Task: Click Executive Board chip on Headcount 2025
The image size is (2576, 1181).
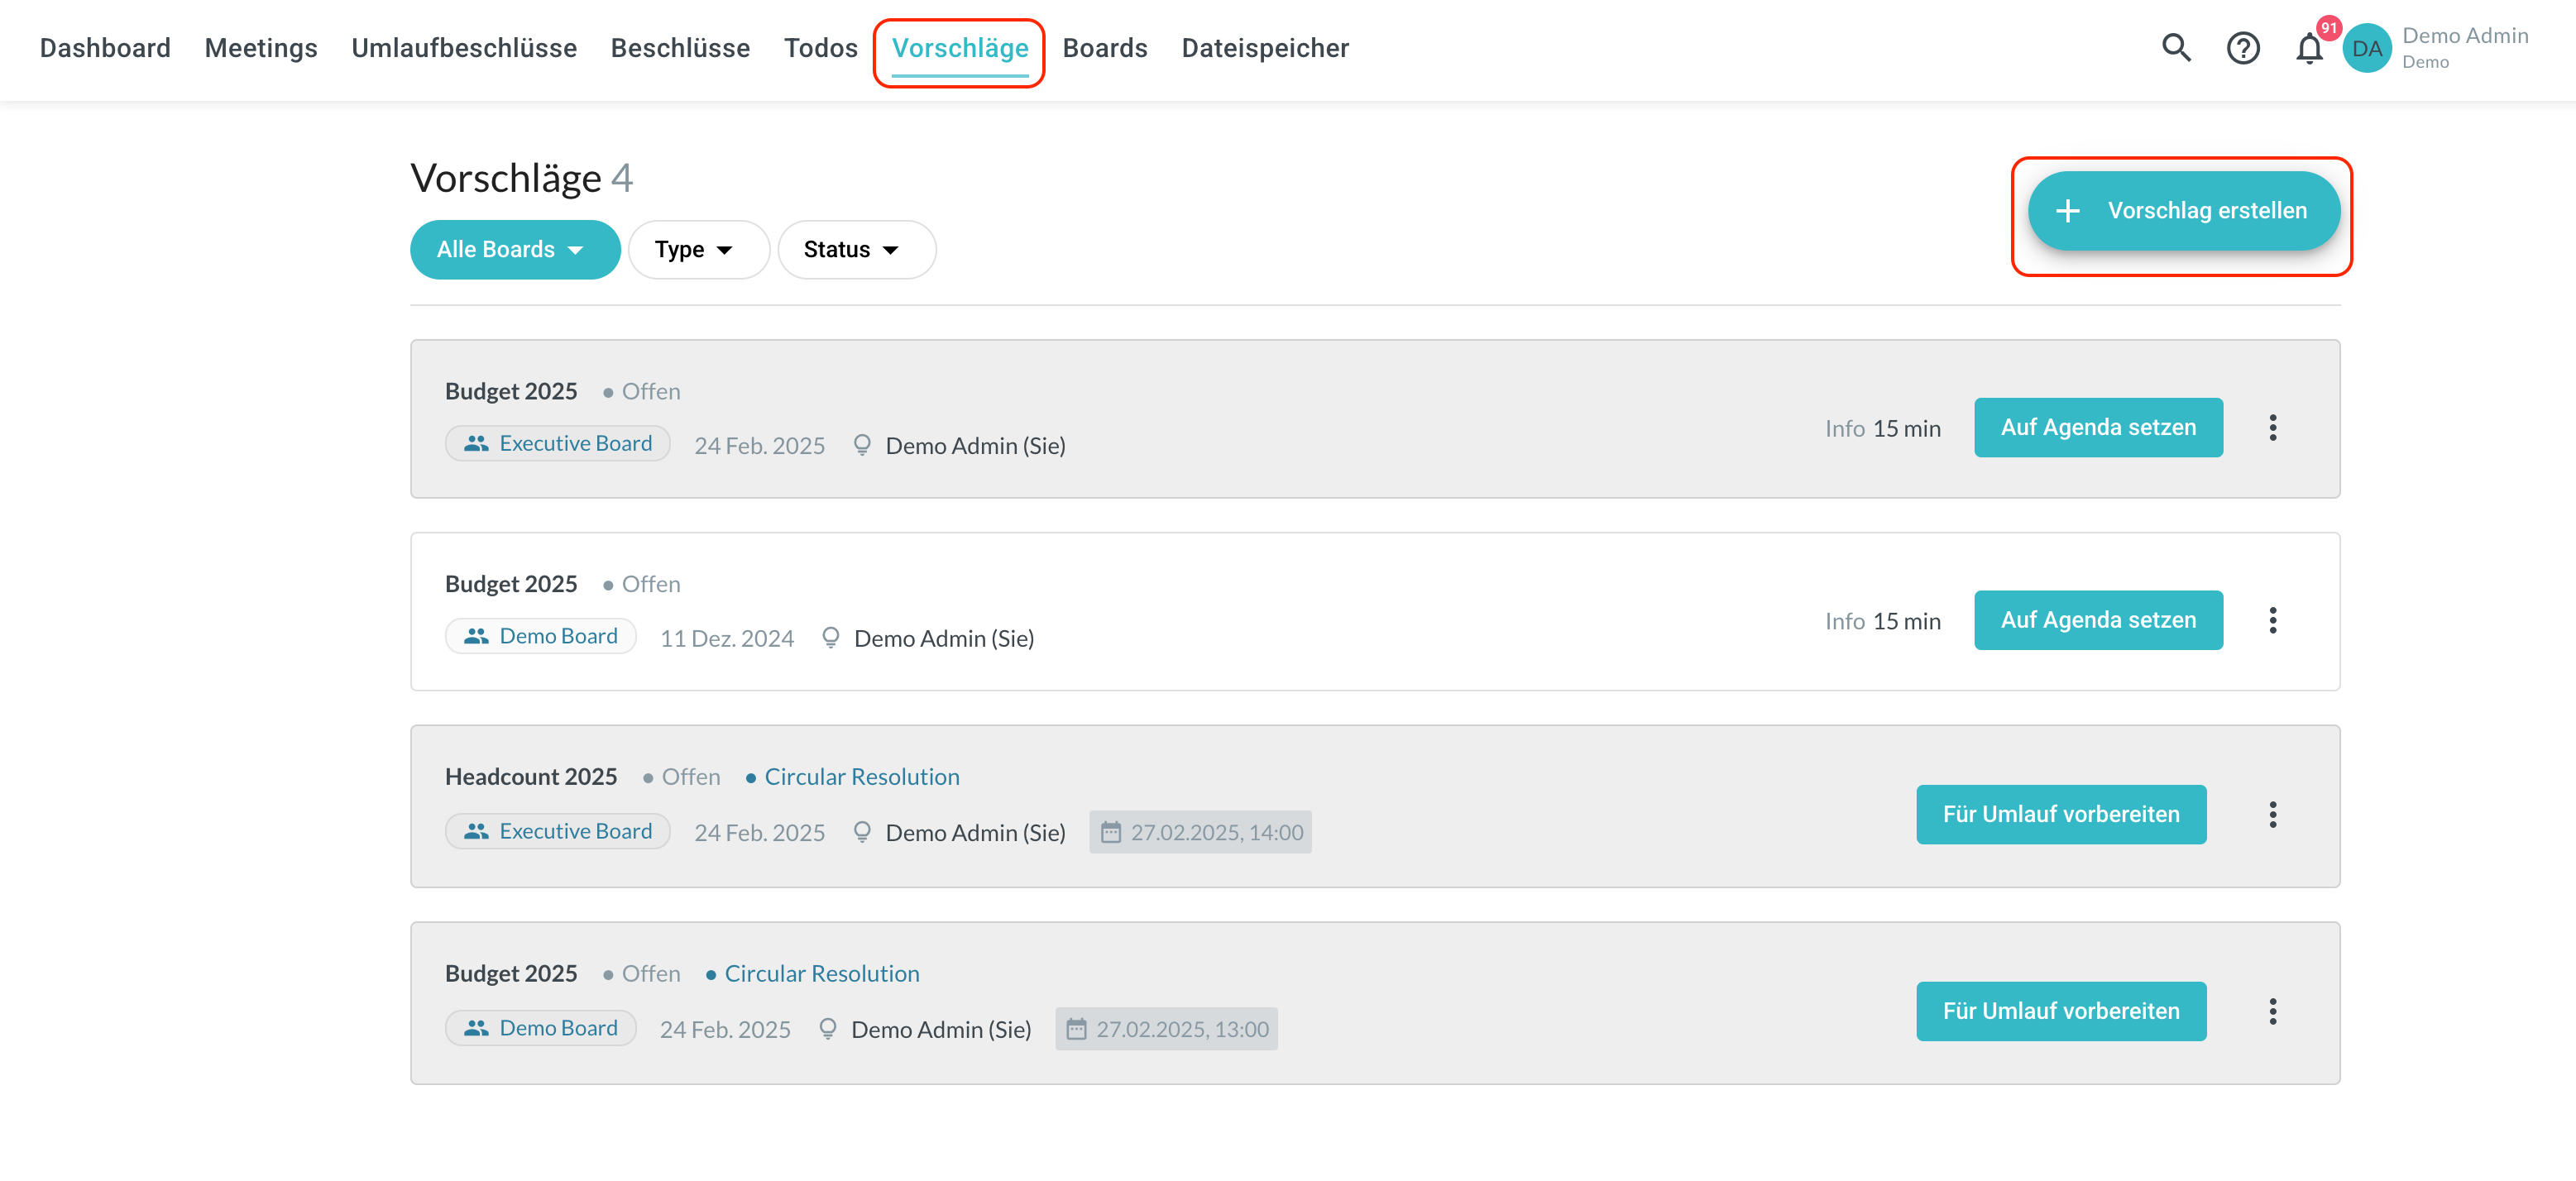Action: click(x=558, y=831)
